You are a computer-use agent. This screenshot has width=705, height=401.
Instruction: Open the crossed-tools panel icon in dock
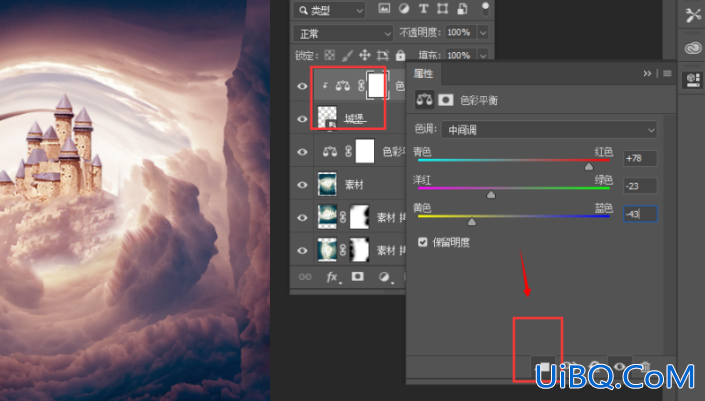point(693,15)
